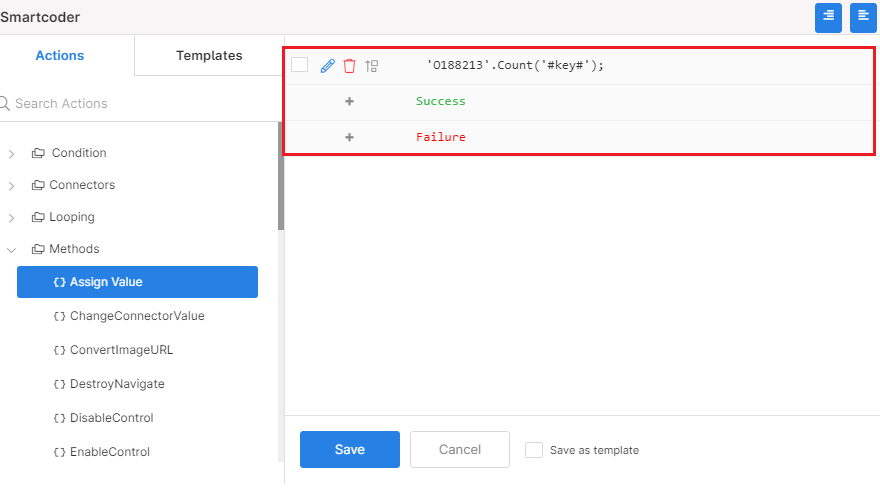Click the reorder icon beside trash
This screenshot has width=880, height=492.
tap(372, 66)
